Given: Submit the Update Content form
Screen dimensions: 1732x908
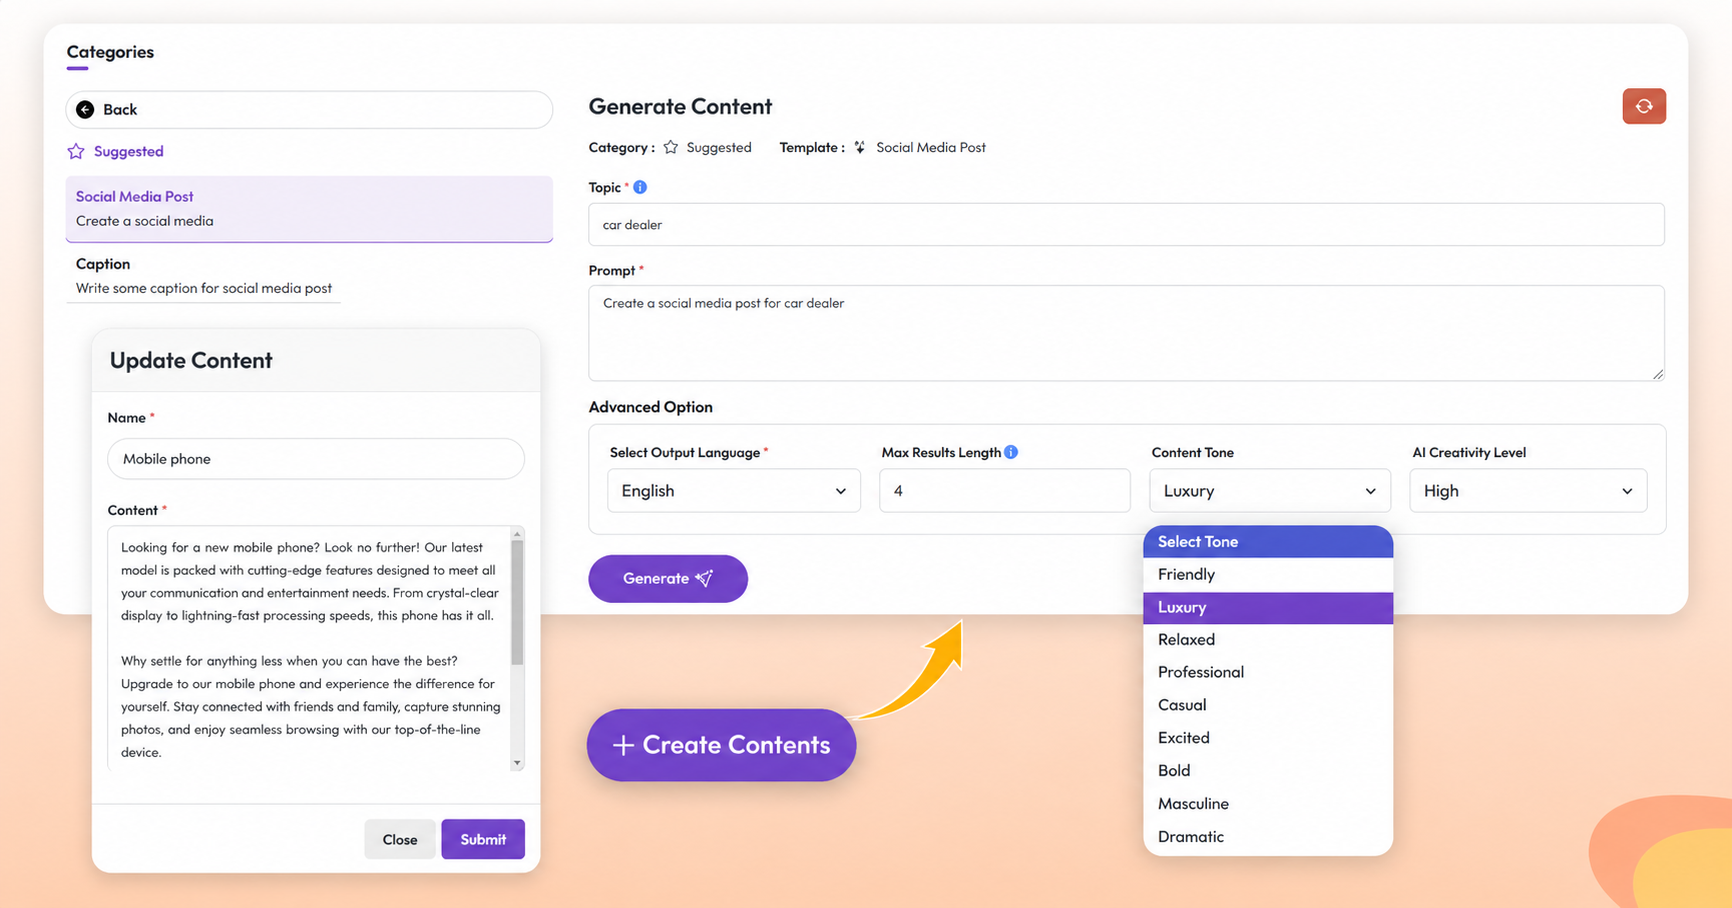Looking at the screenshot, I should pos(483,839).
